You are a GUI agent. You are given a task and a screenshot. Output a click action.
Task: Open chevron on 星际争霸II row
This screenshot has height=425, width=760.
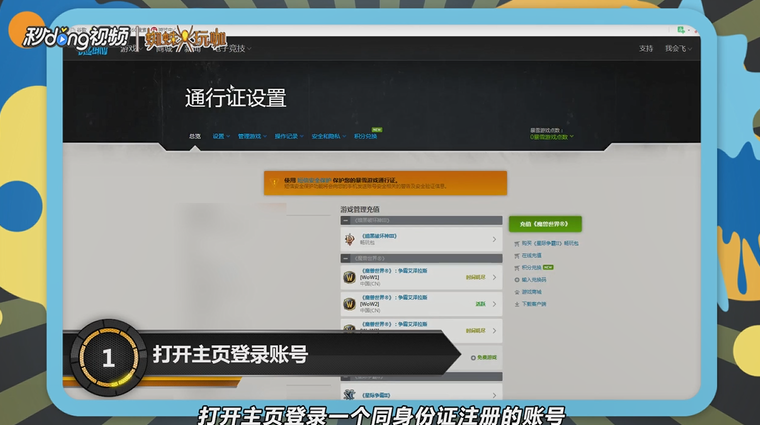[x=494, y=395]
